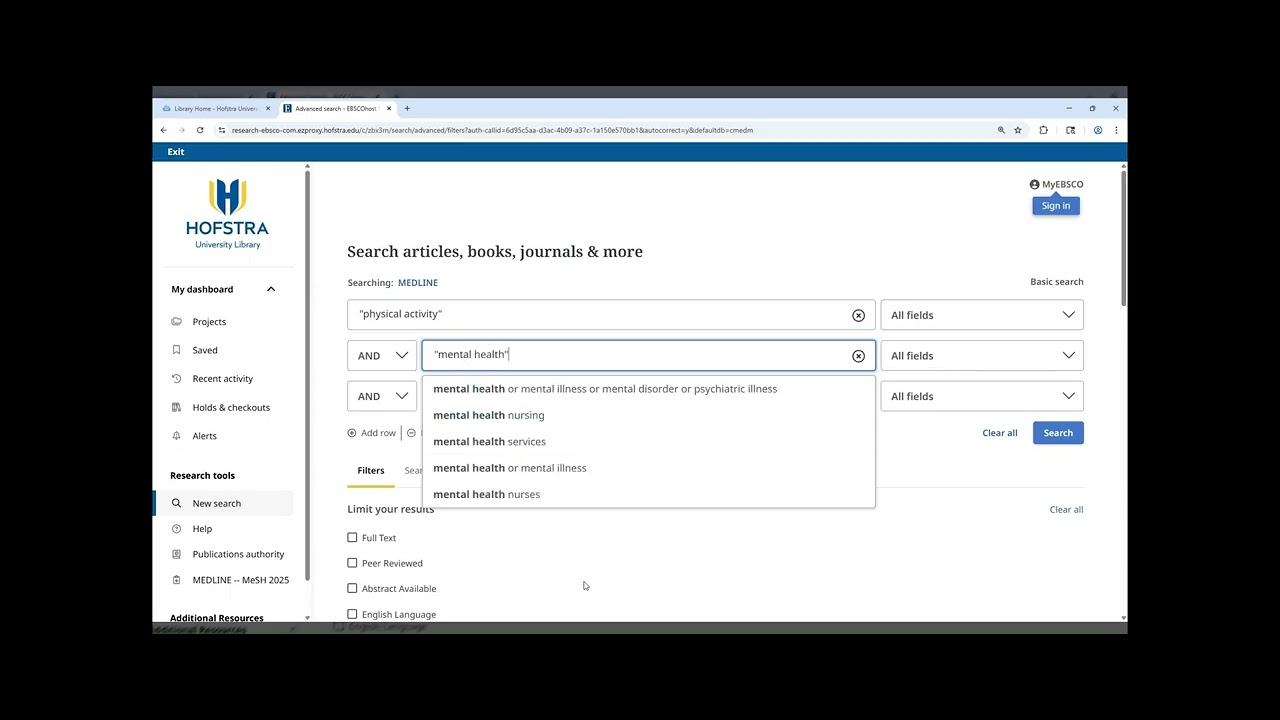Viewport: 1280px width, 720px height.
Task: Check the Peer Reviewed box
Action: 352,563
